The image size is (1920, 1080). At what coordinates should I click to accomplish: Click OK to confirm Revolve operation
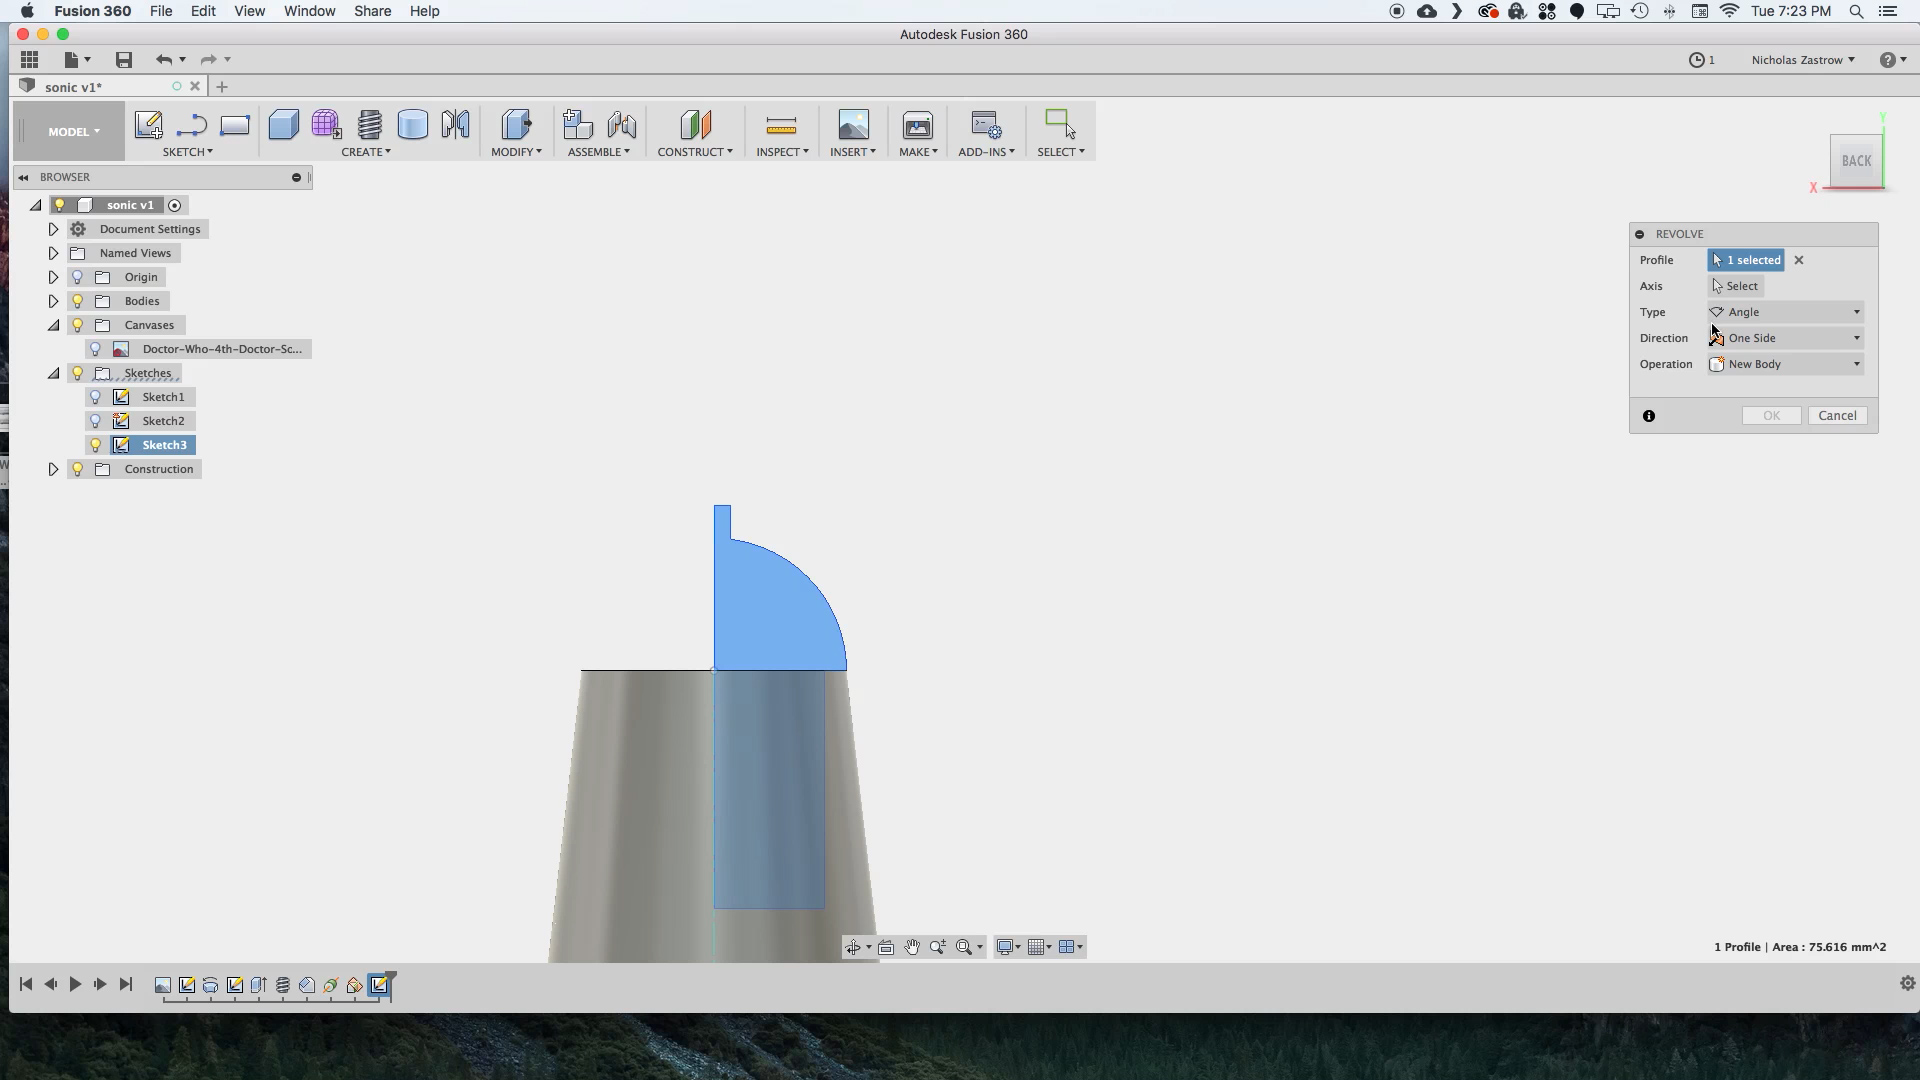click(1771, 414)
